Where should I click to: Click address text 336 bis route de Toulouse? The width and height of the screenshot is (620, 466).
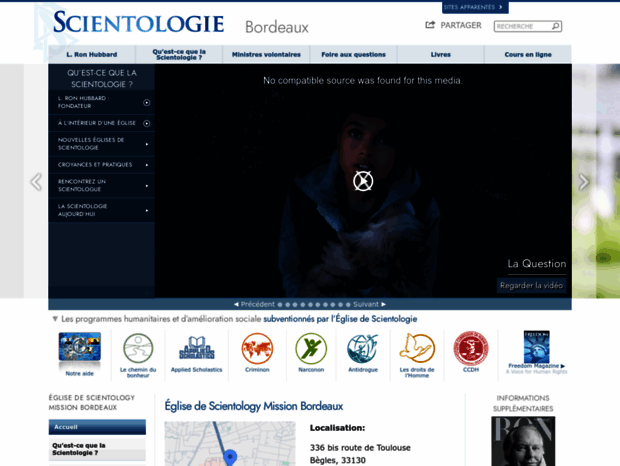click(x=360, y=448)
